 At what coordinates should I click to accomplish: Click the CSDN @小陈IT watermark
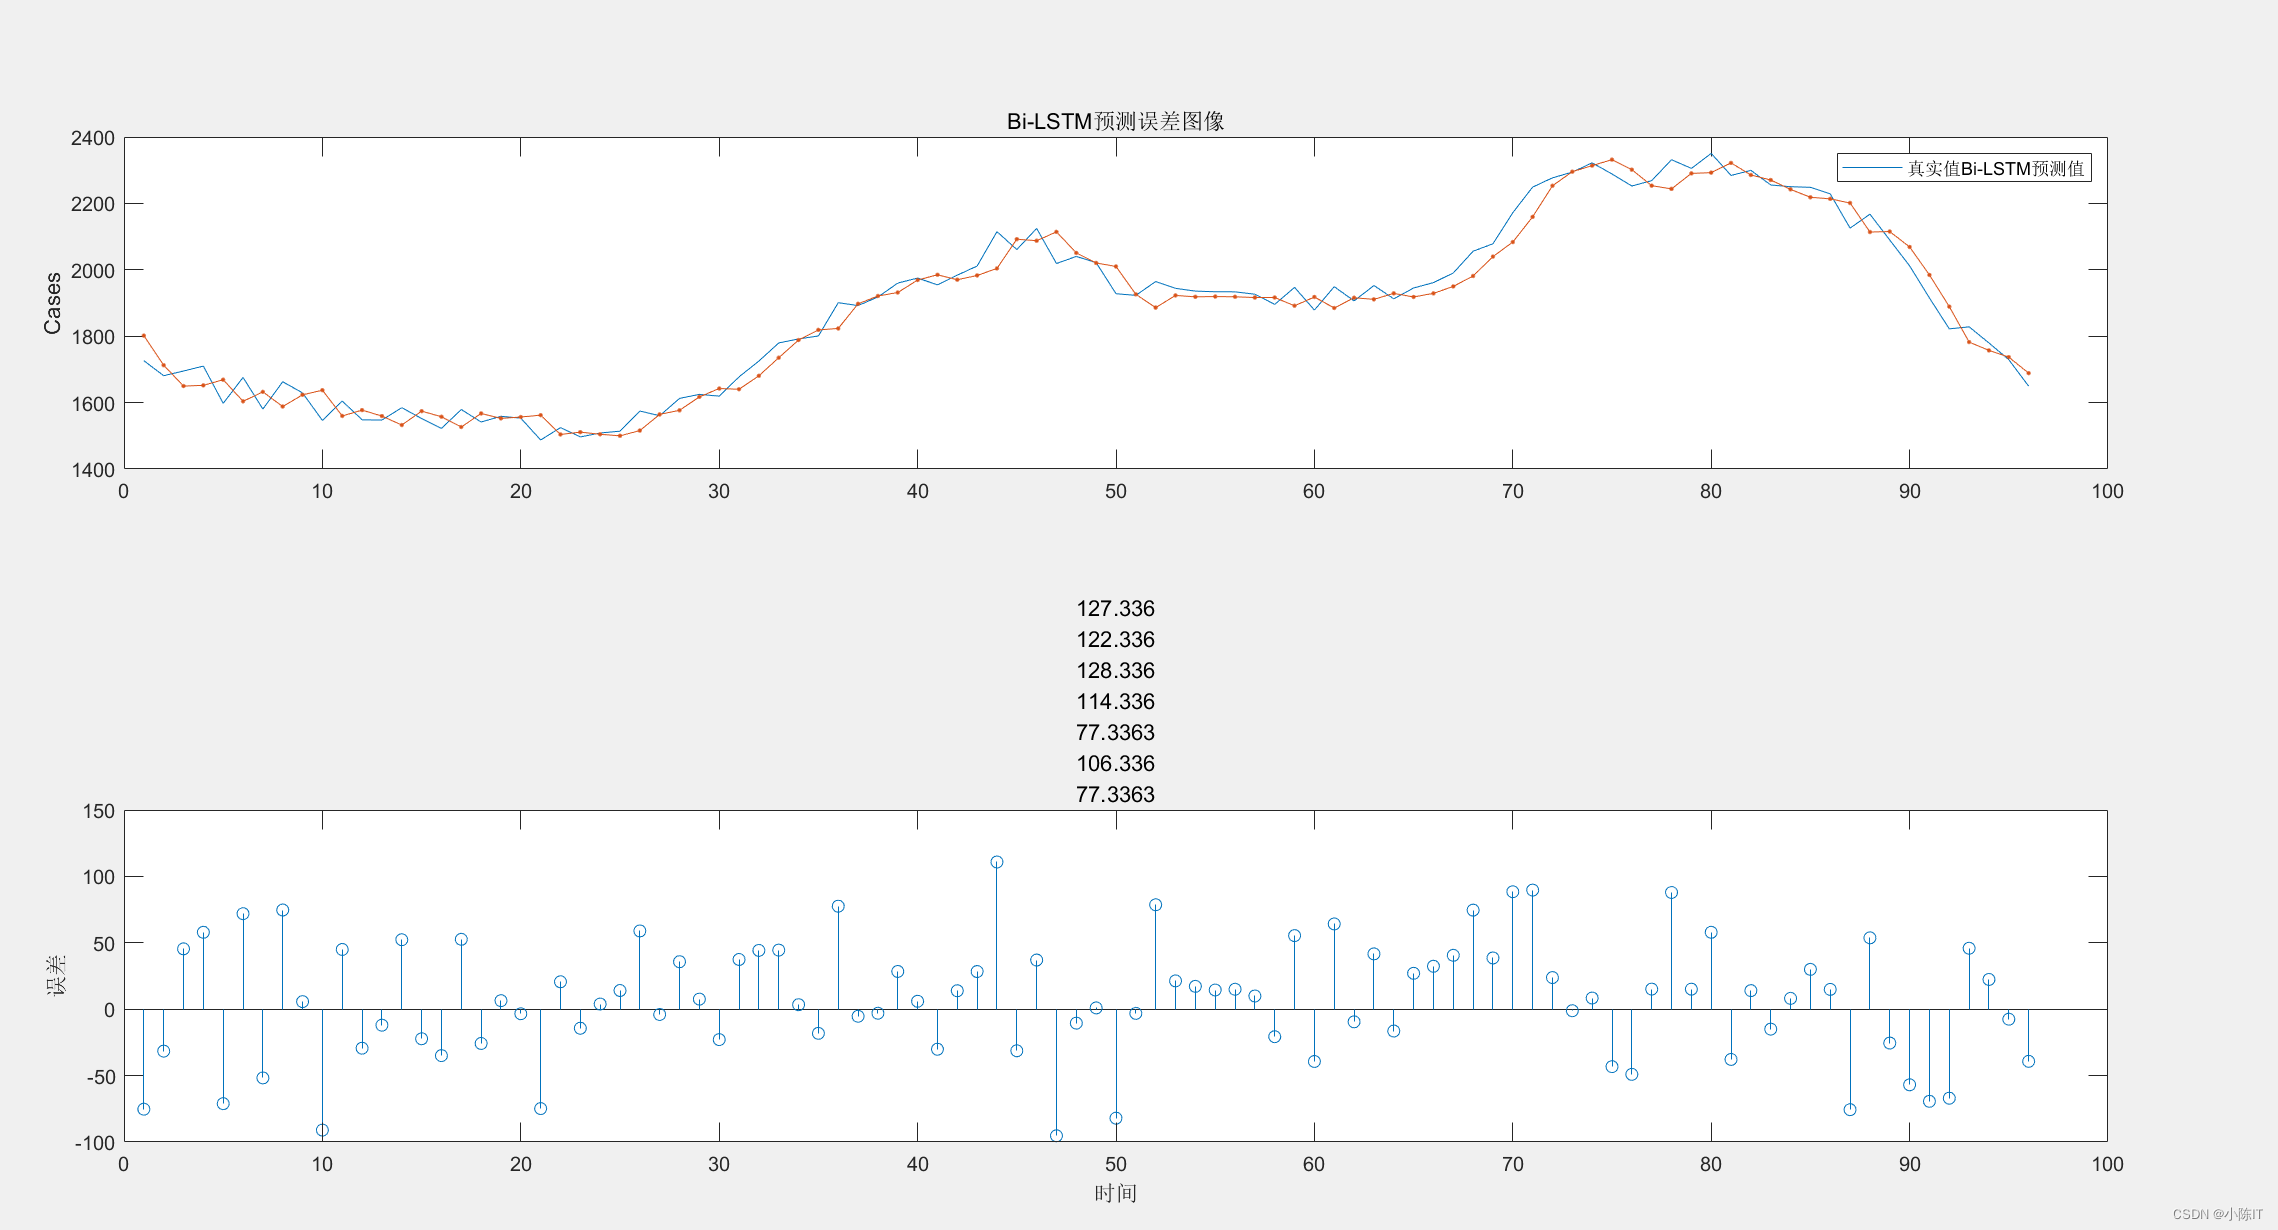pyautogui.click(x=2217, y=1214)
